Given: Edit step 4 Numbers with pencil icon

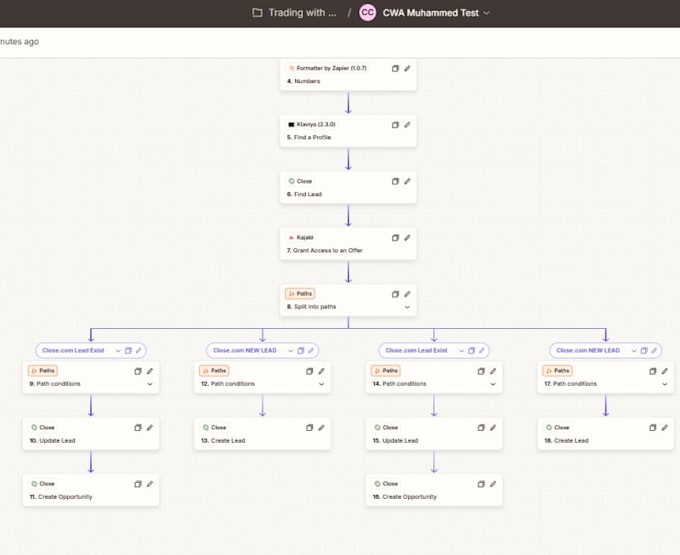Looking at the screenshot, I should pos(407,68).
